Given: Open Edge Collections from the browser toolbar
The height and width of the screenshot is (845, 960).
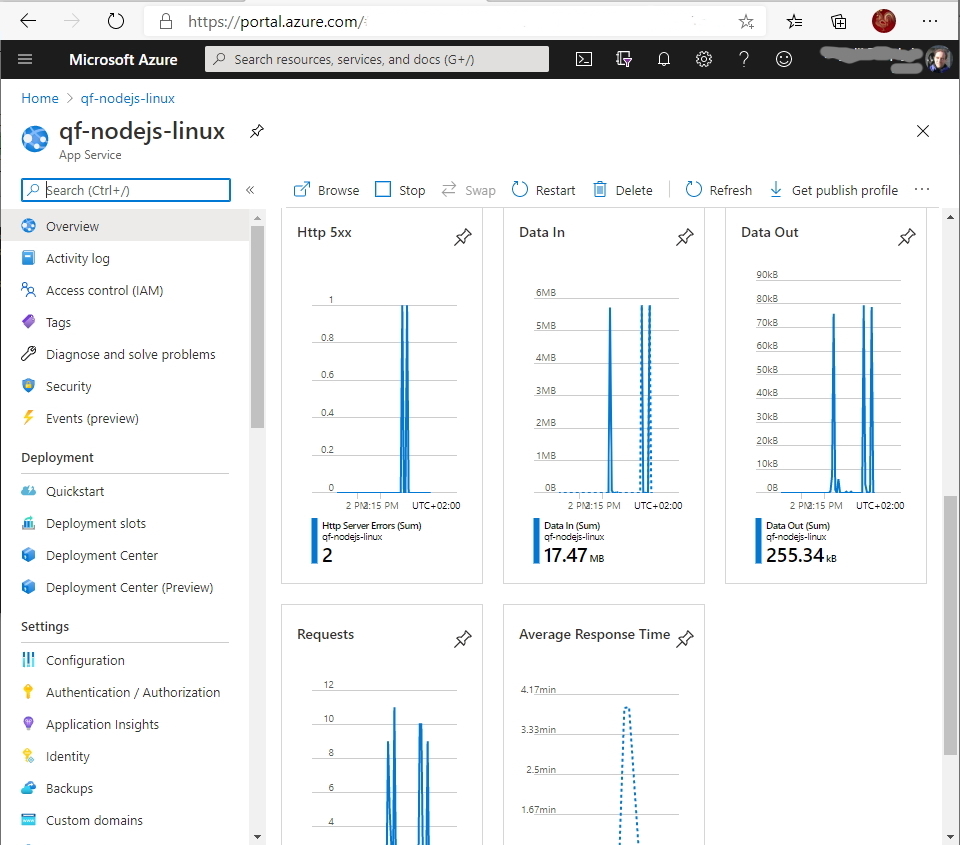Looking at the screenshot, I should pyautogui.click(x=838, y=20).
